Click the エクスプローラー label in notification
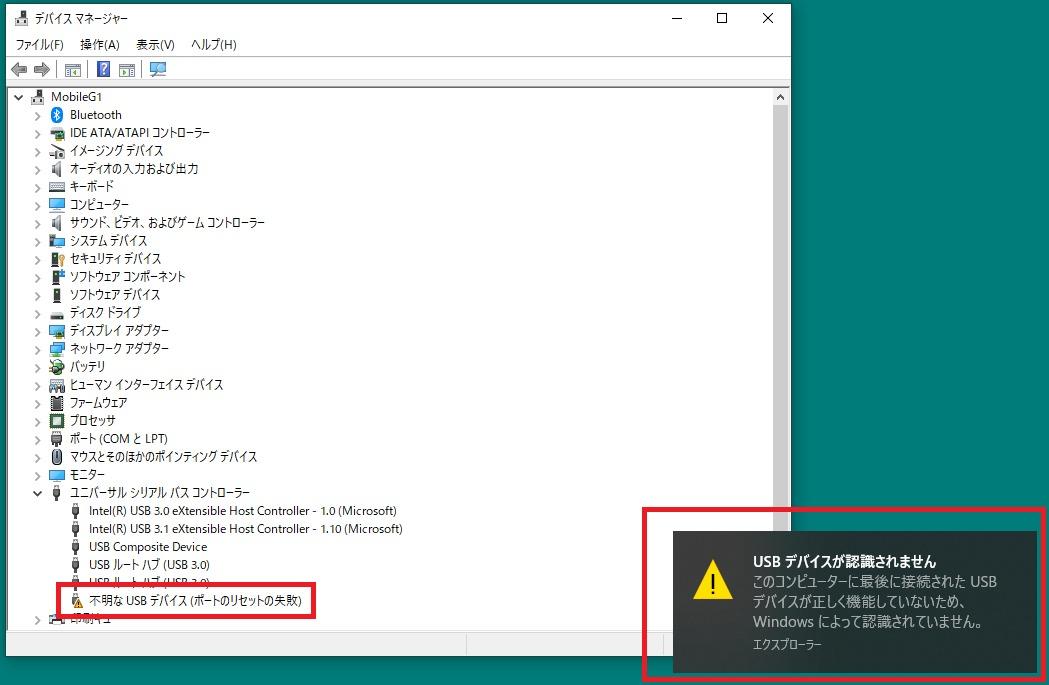1049x685 pixels. pyautogui.click(x=787, y=644)
